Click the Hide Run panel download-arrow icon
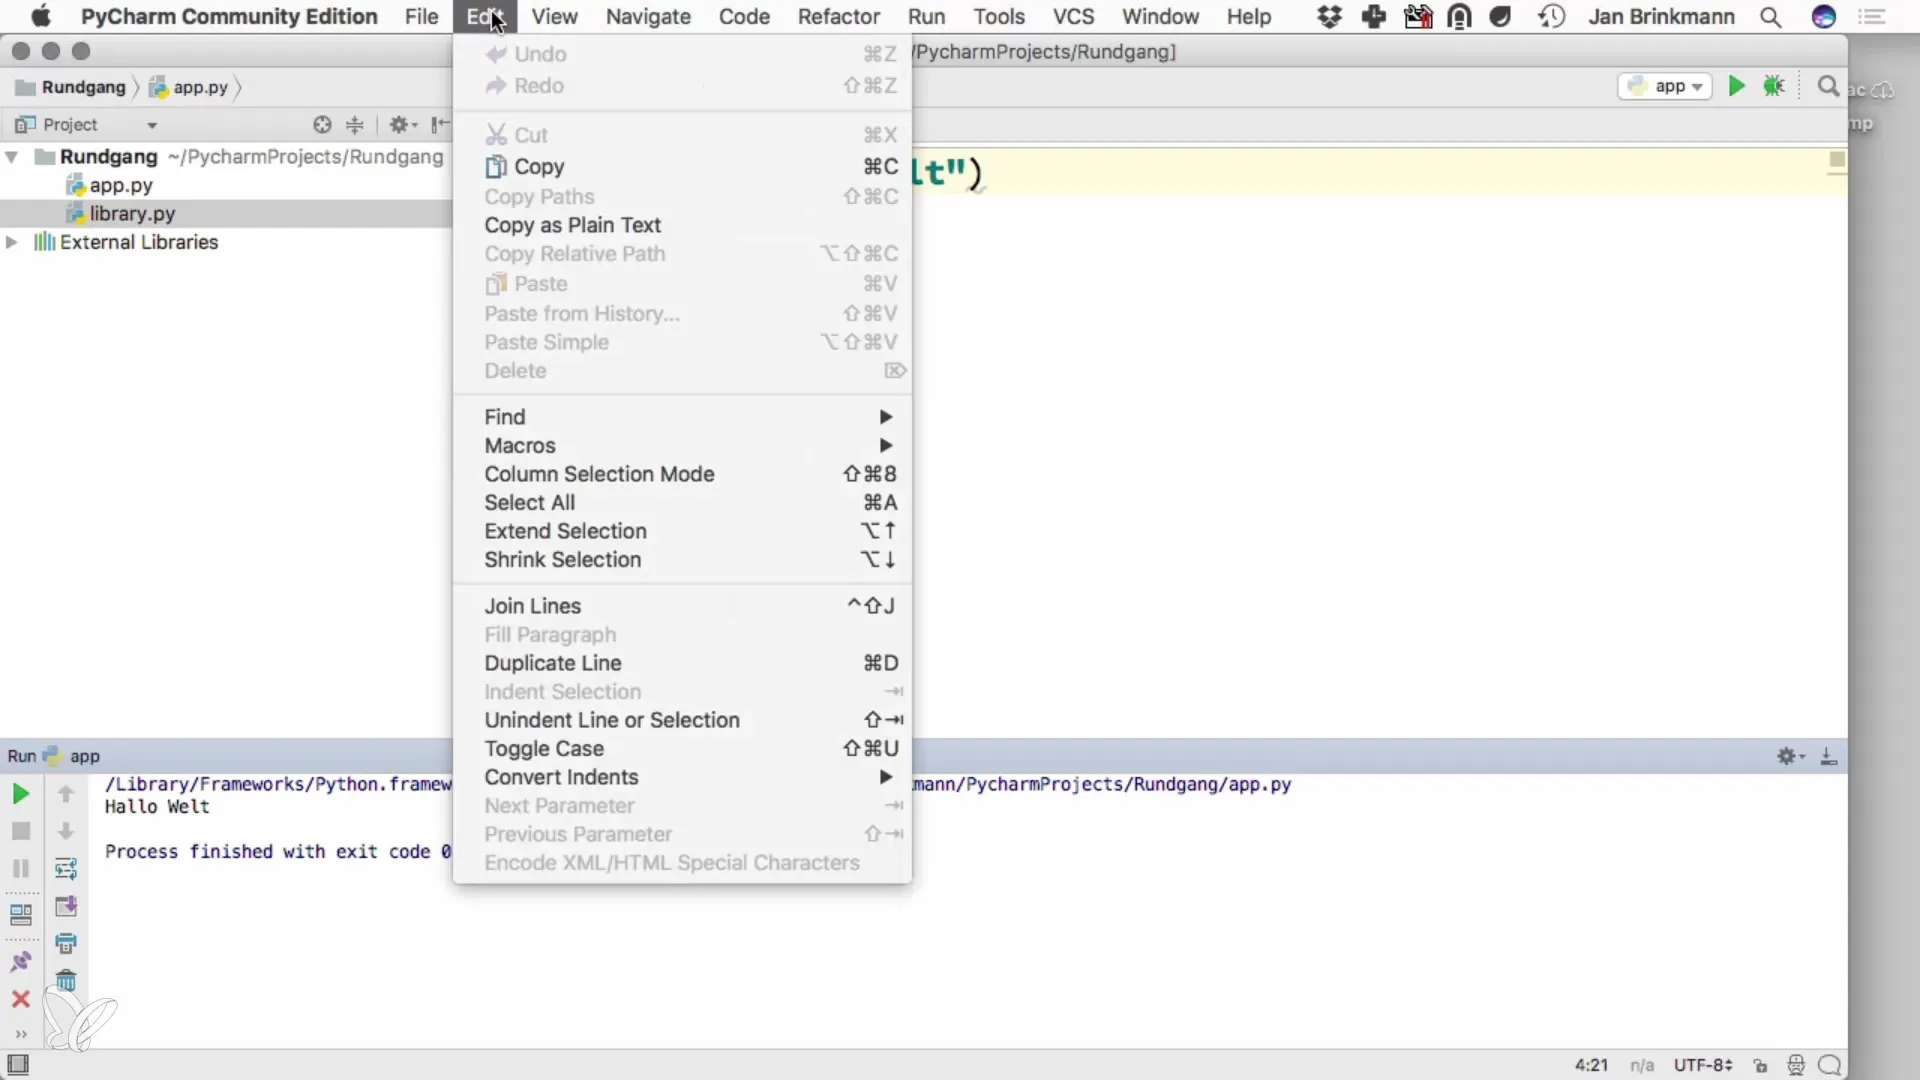This screenshot has width=1920, height=1080. 1829,756
